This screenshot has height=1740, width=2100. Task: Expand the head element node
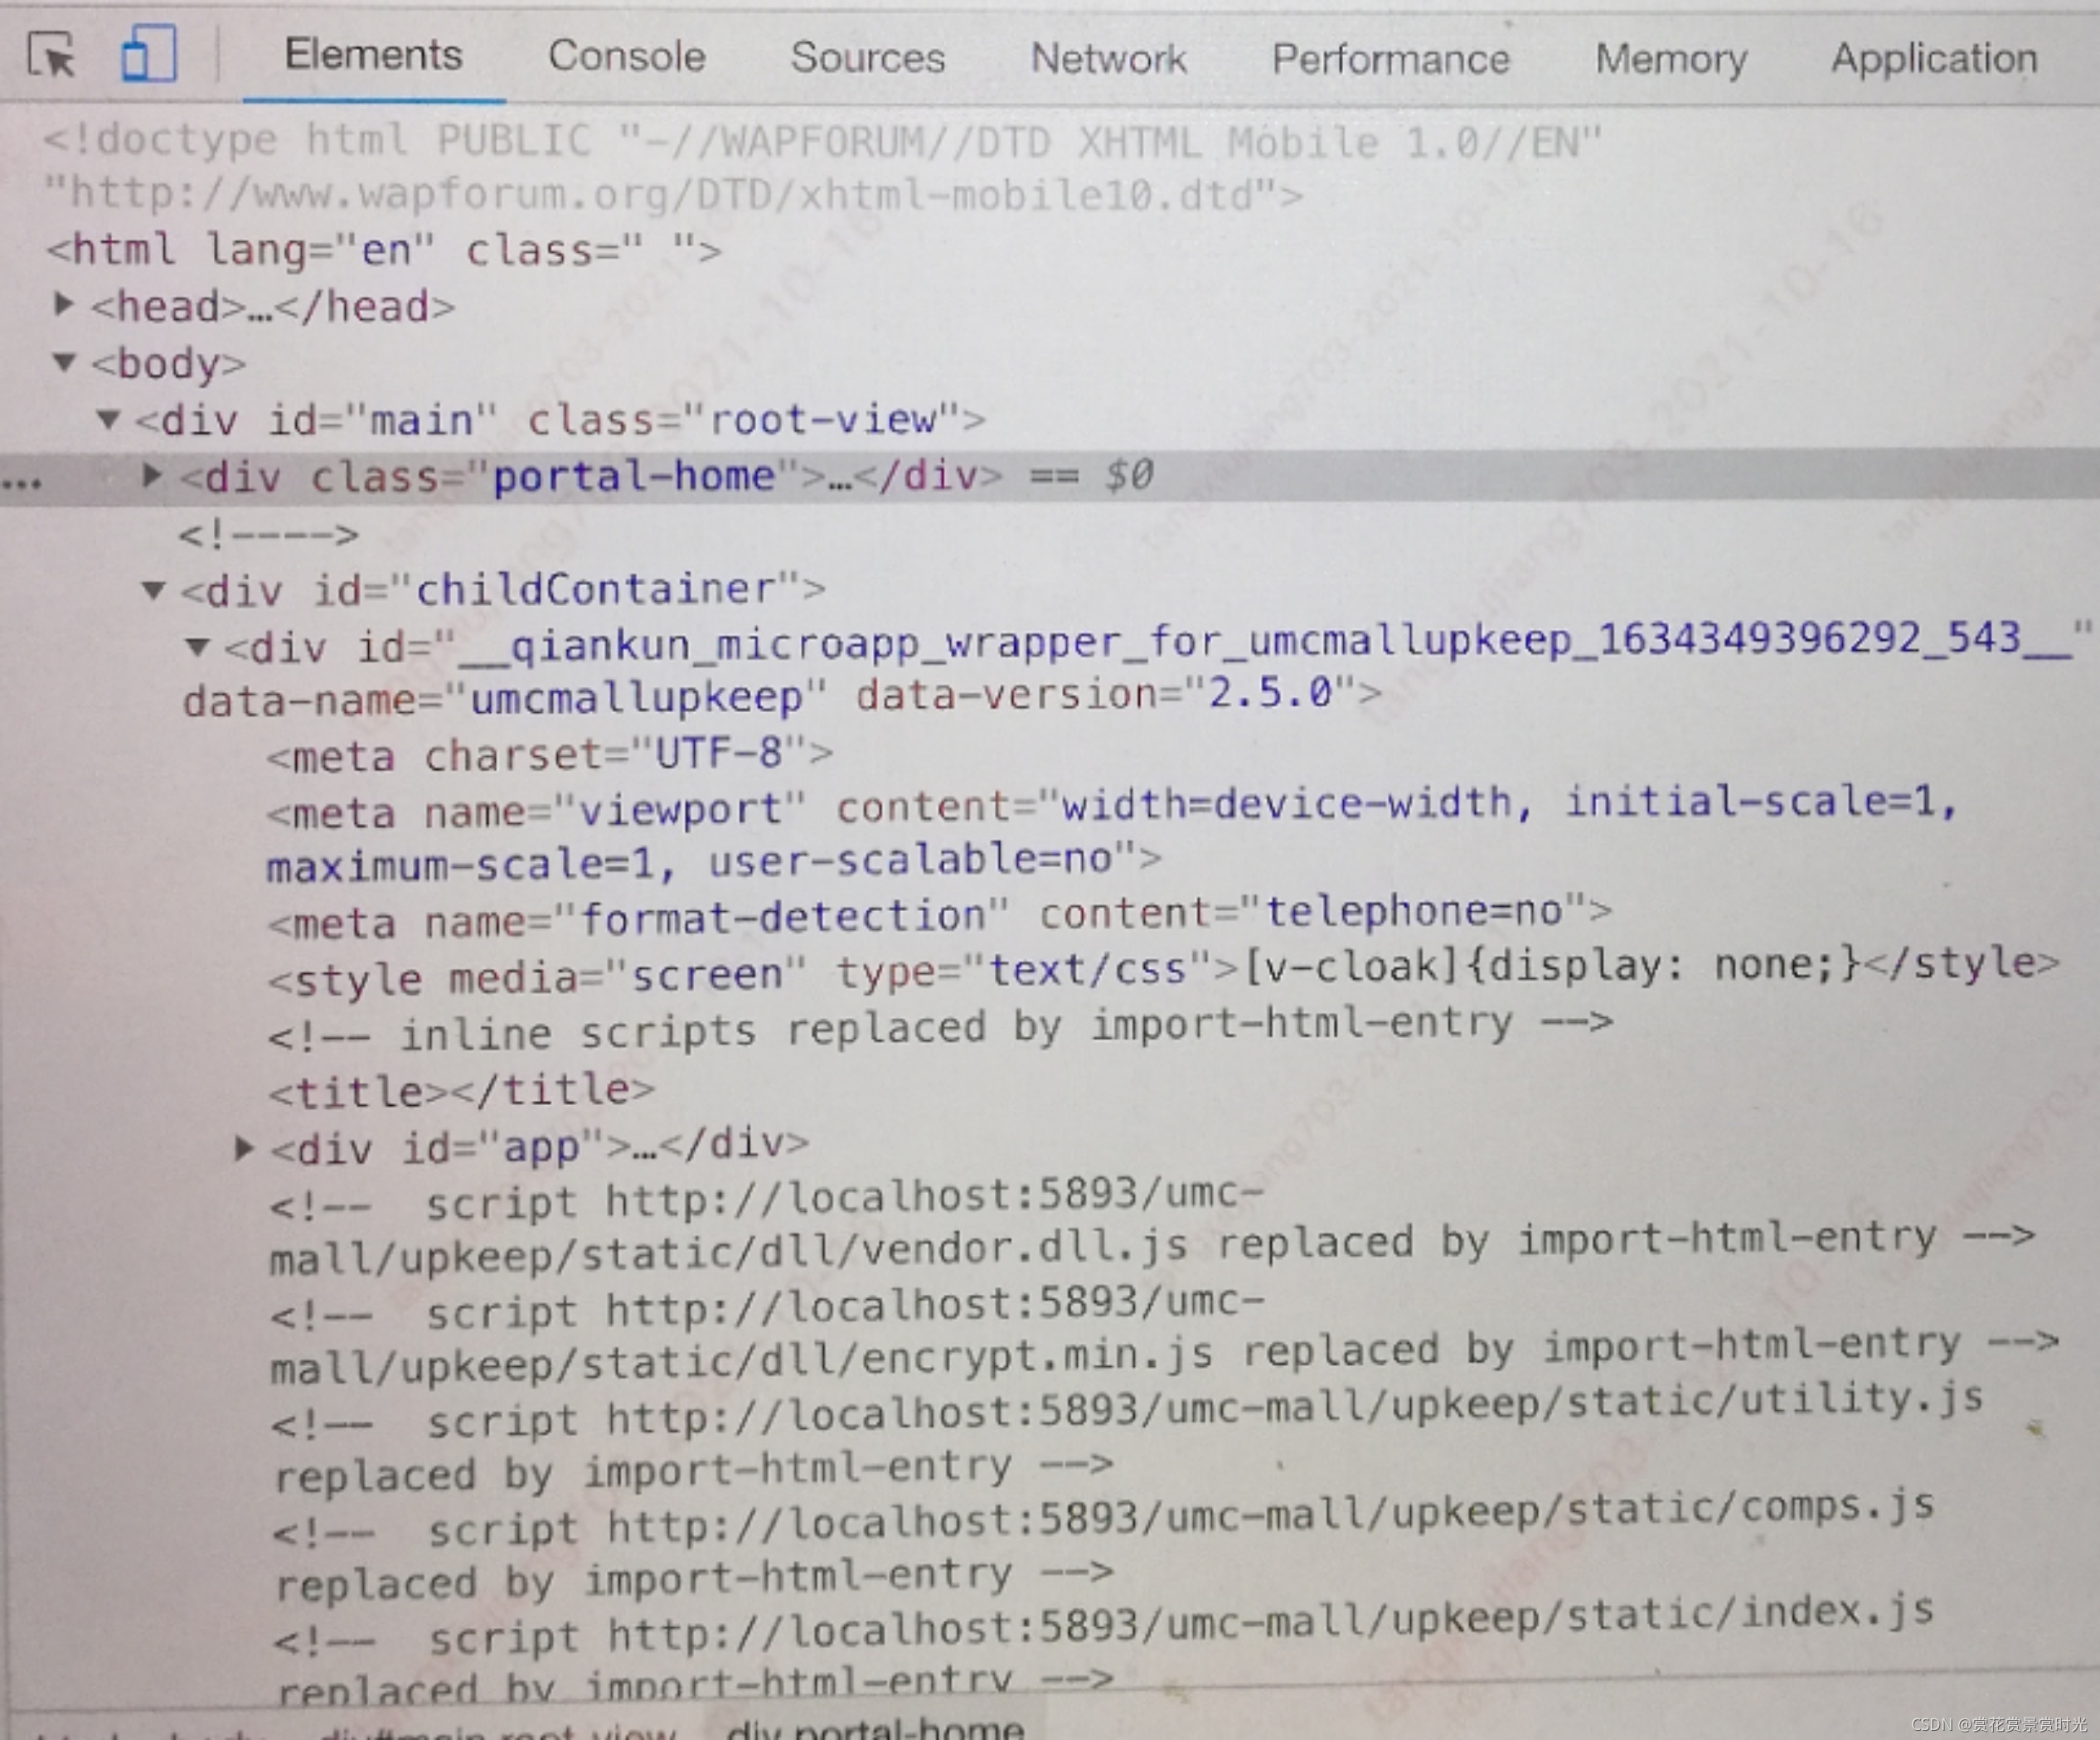click(x=64, y=304)
